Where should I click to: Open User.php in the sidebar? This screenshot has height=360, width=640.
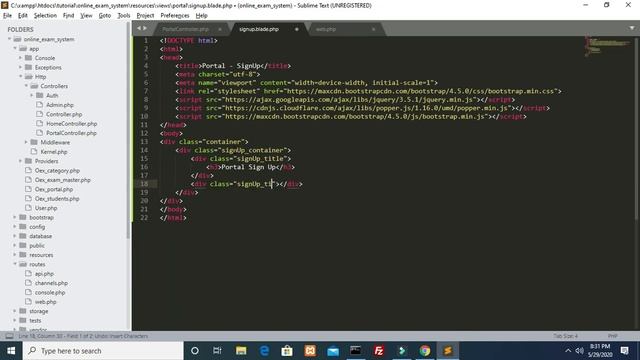click(x=46, y=208)
